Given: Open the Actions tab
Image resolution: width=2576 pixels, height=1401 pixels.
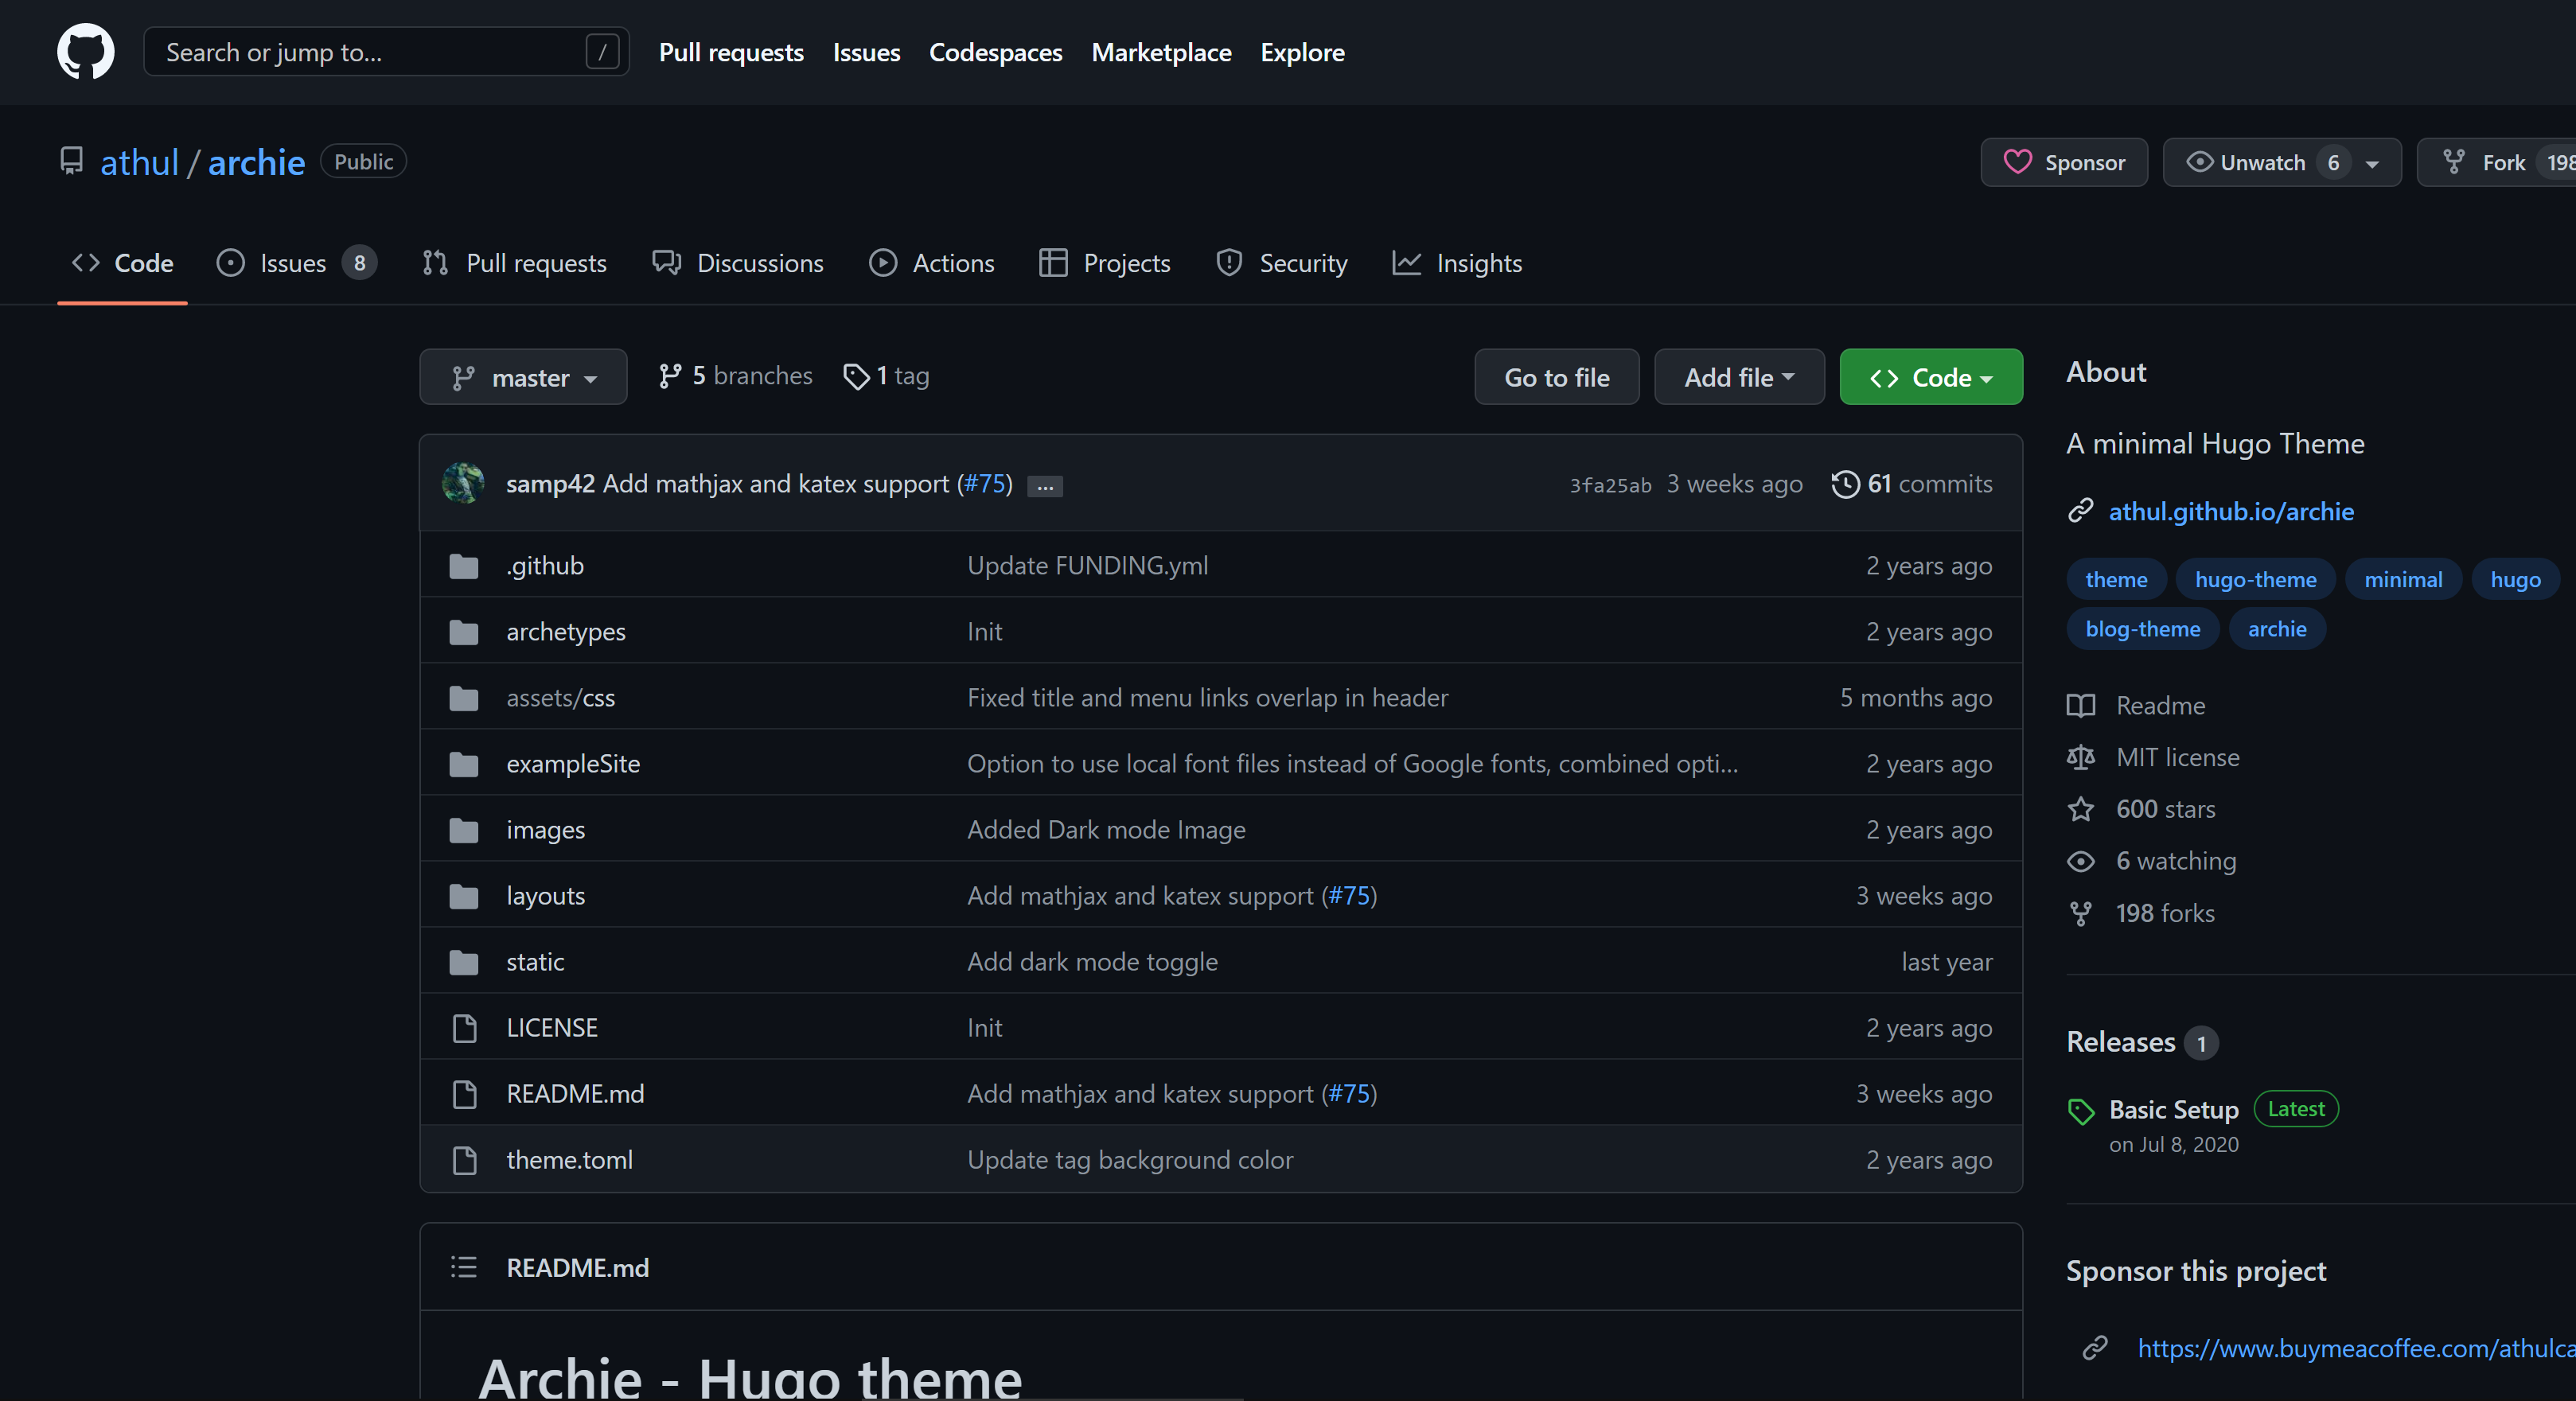Looking at the screenshot, I should coord(932,263).
